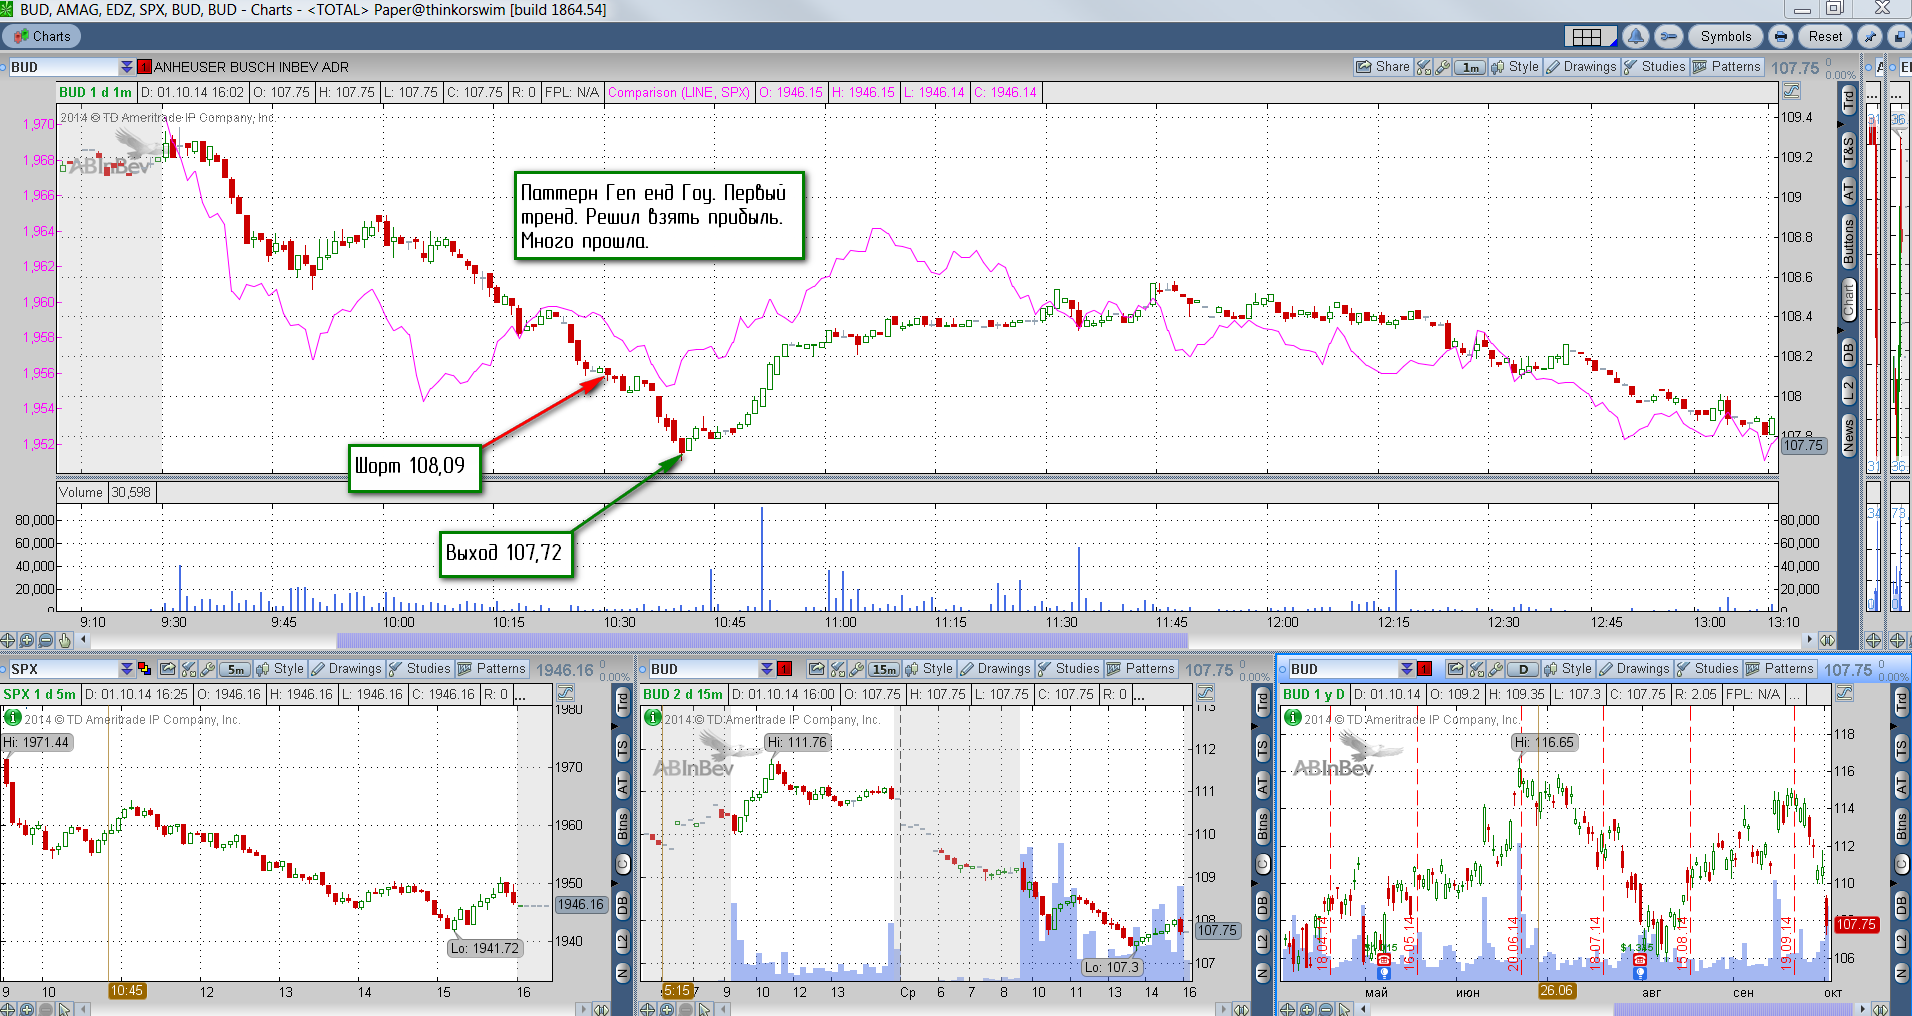
Task: Open Patterns menu on main chart
Action: (x=1727, y=67)
